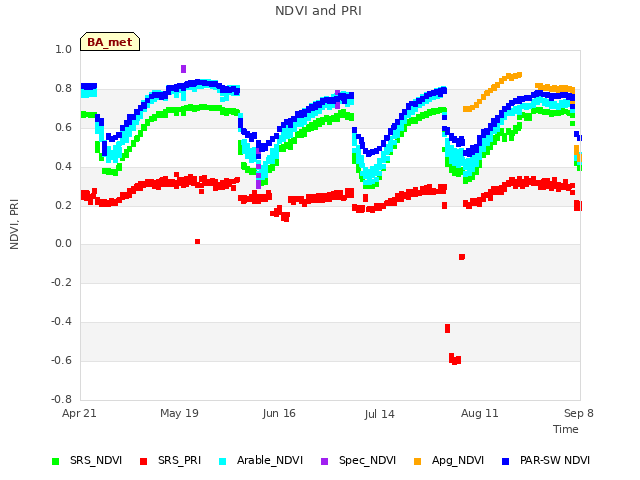Click the cyan Arable_NDVI legend swatch

click(x=222, y=461)
